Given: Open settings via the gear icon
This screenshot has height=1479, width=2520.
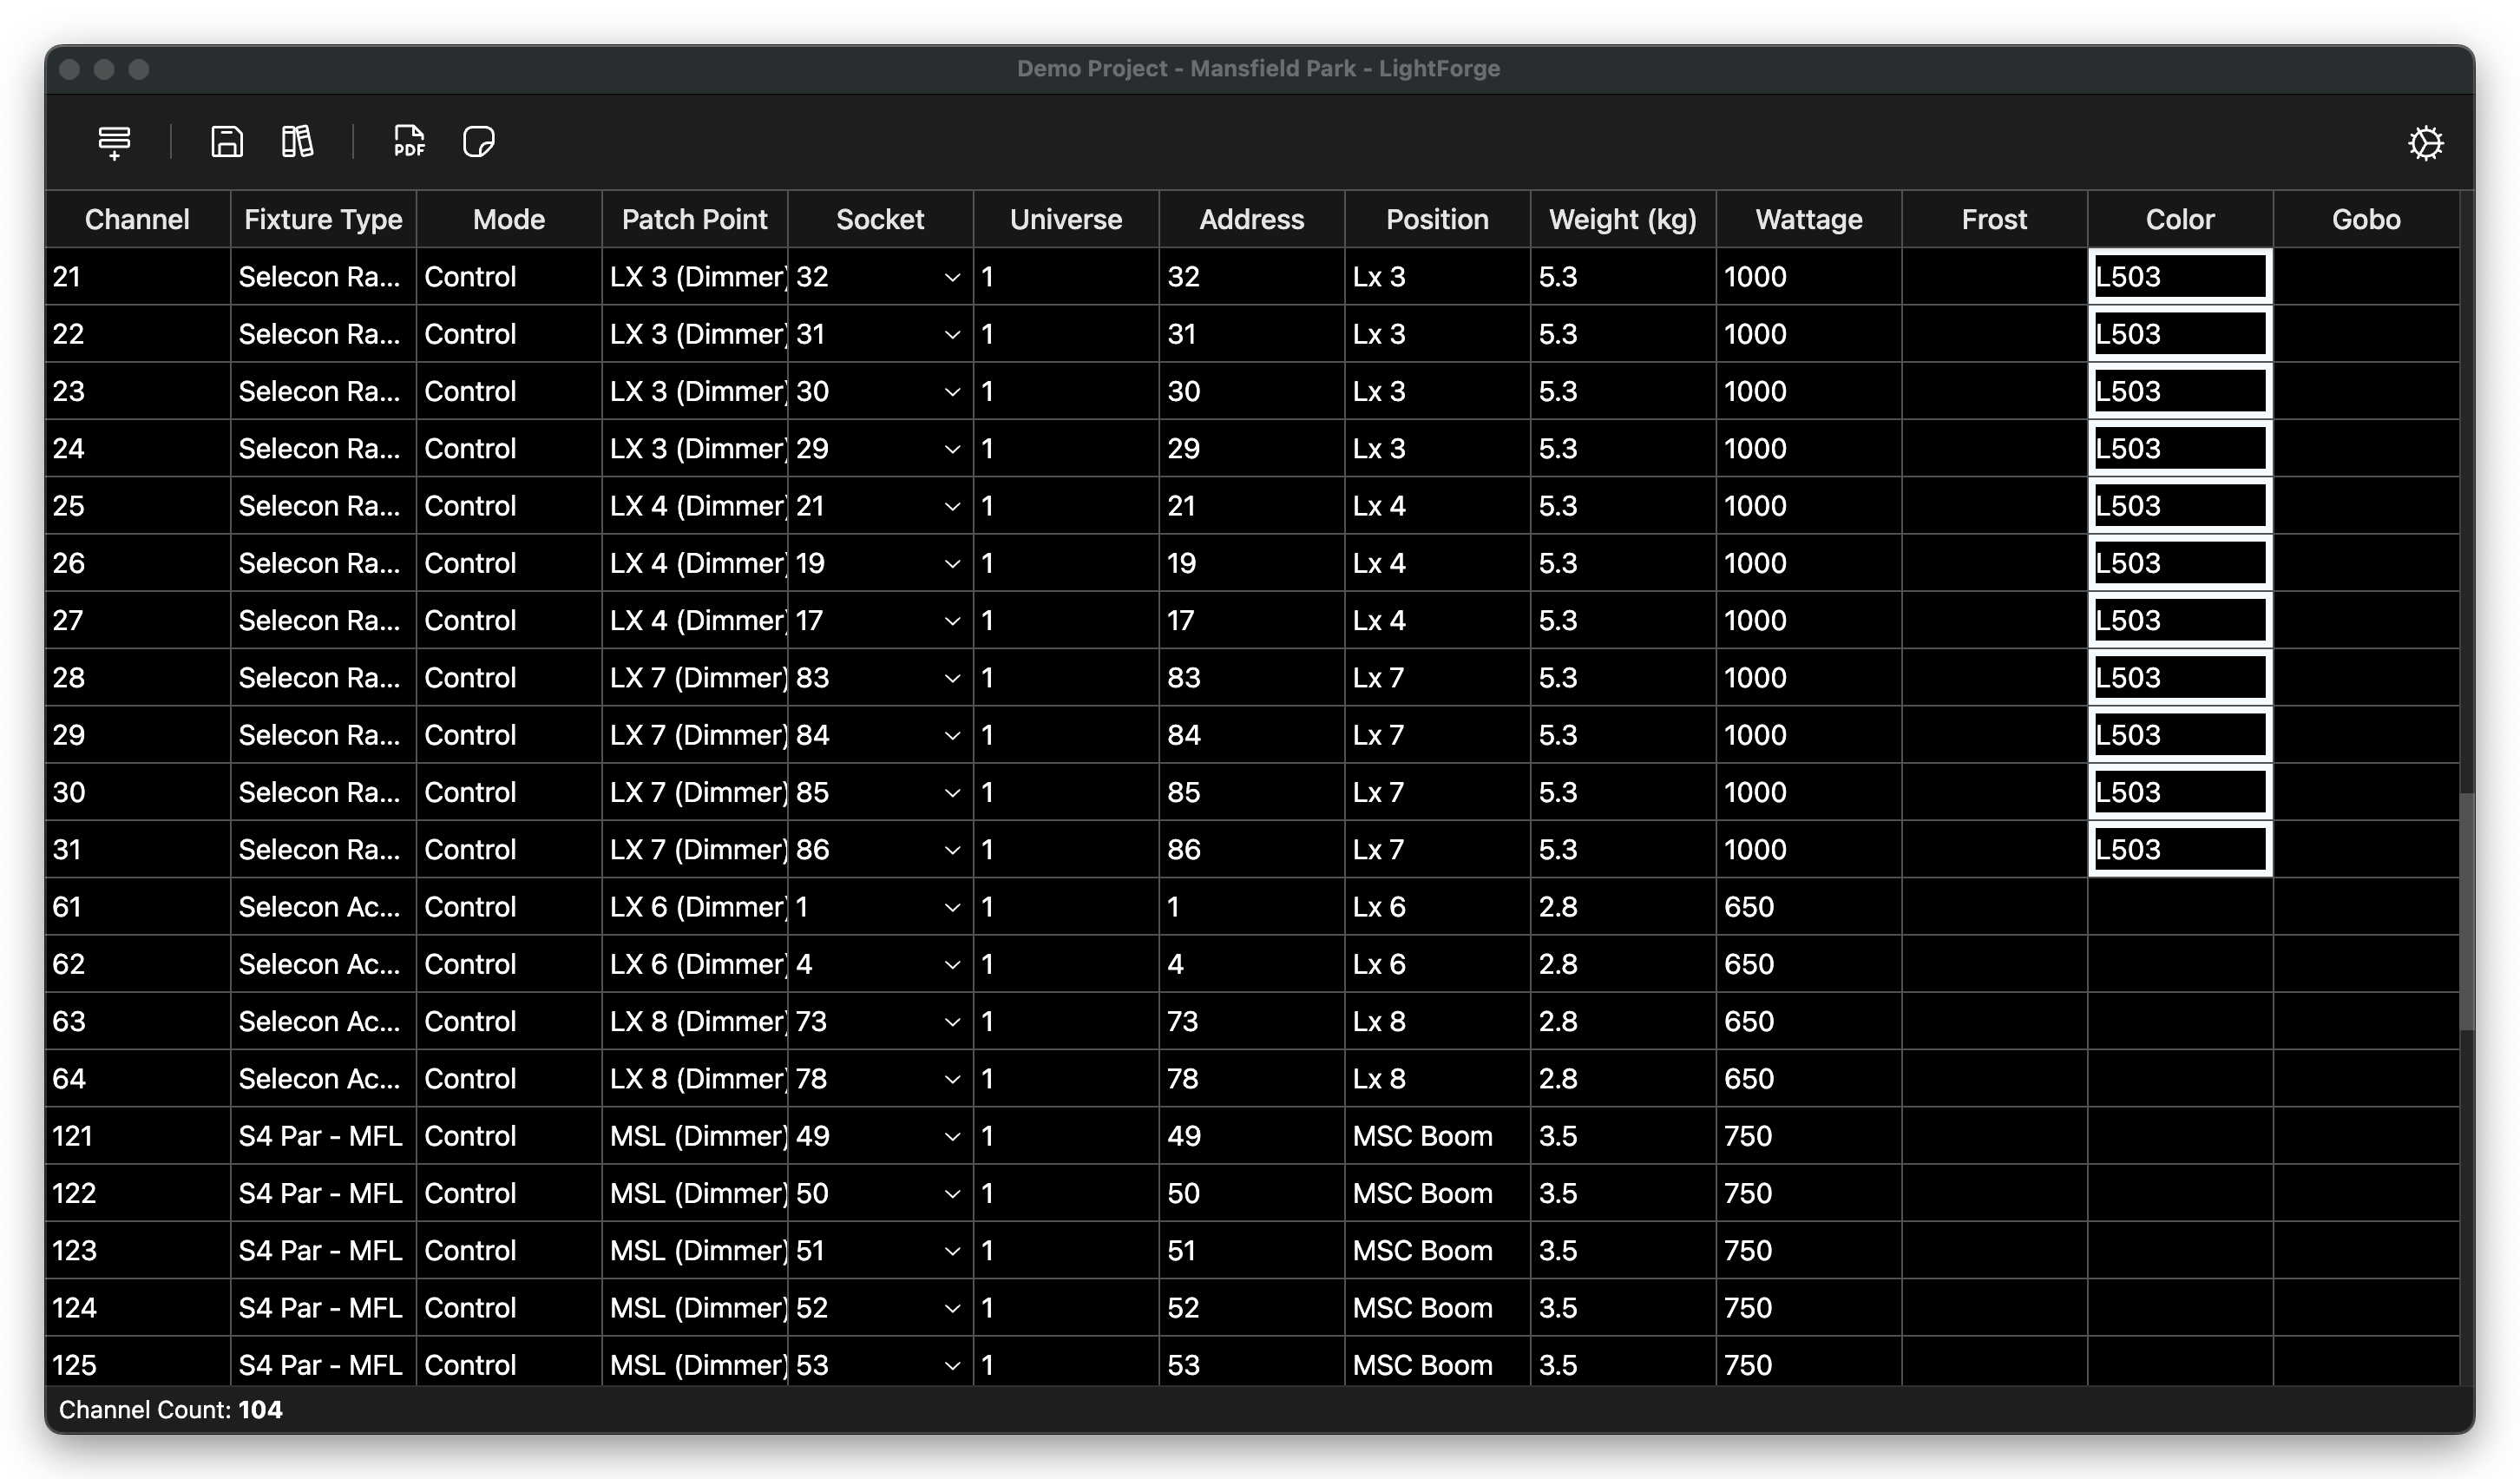Looking at the screenshot, I should 2425,143.
